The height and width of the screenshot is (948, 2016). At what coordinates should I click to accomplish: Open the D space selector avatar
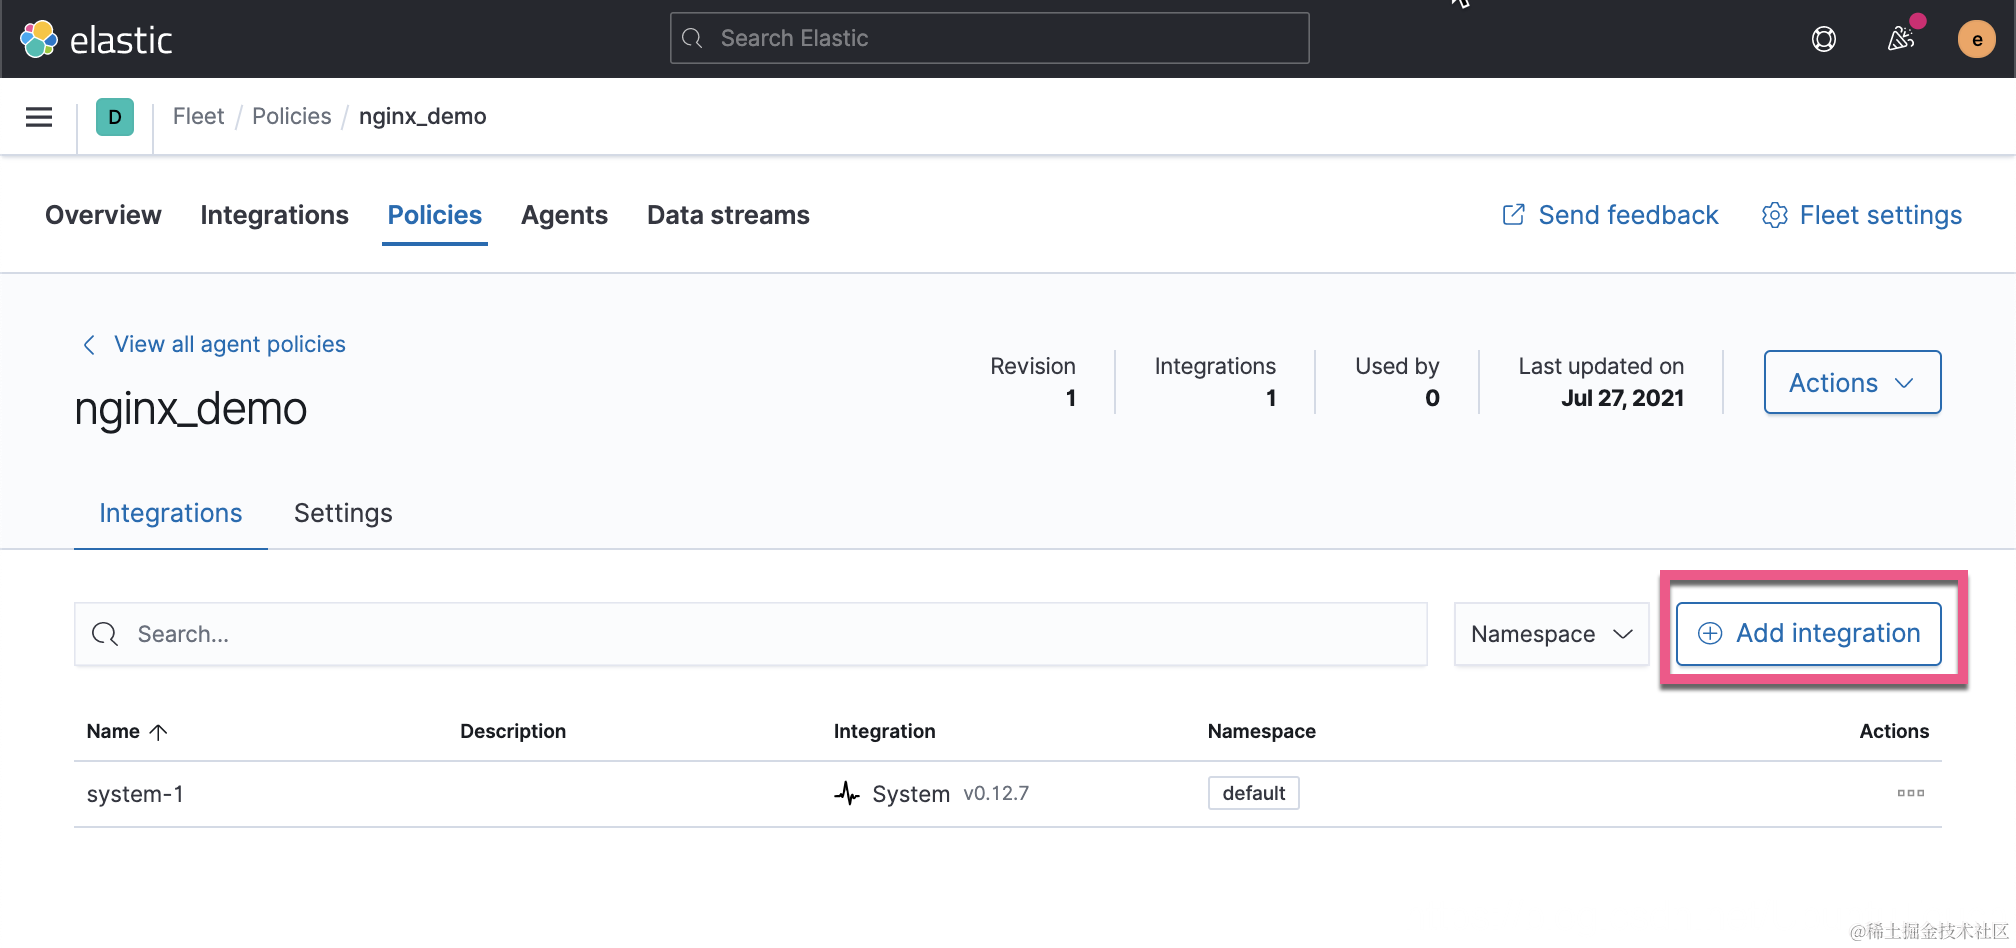tap(115, 117)
